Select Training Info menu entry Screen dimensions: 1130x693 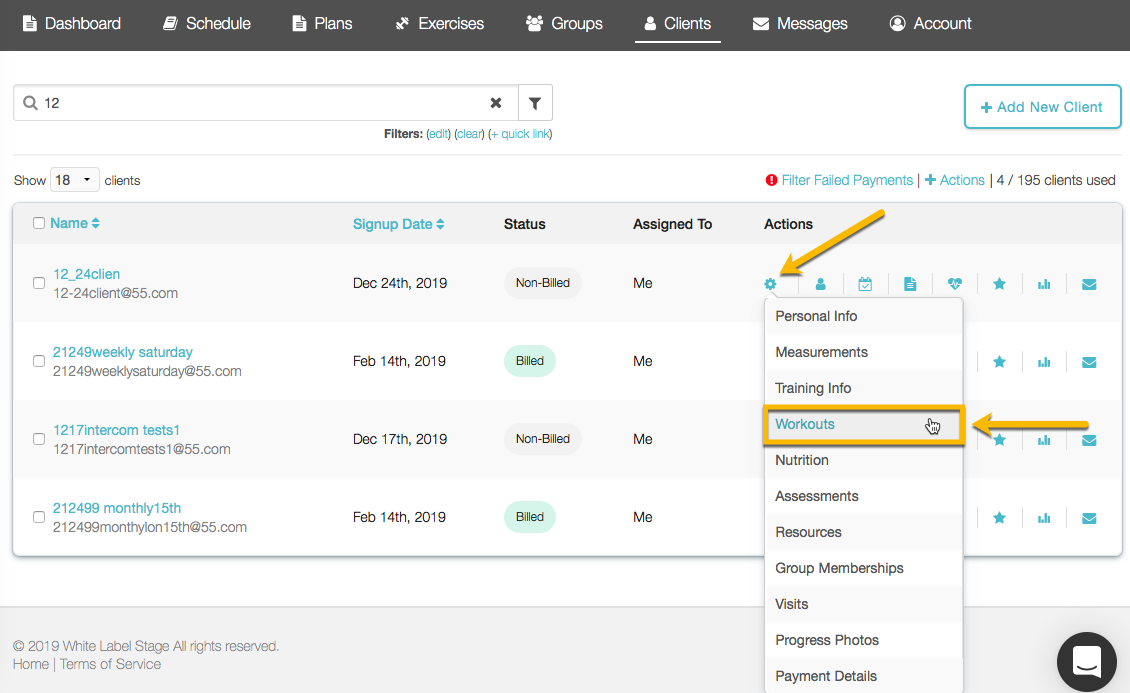[x=863, y=388]
